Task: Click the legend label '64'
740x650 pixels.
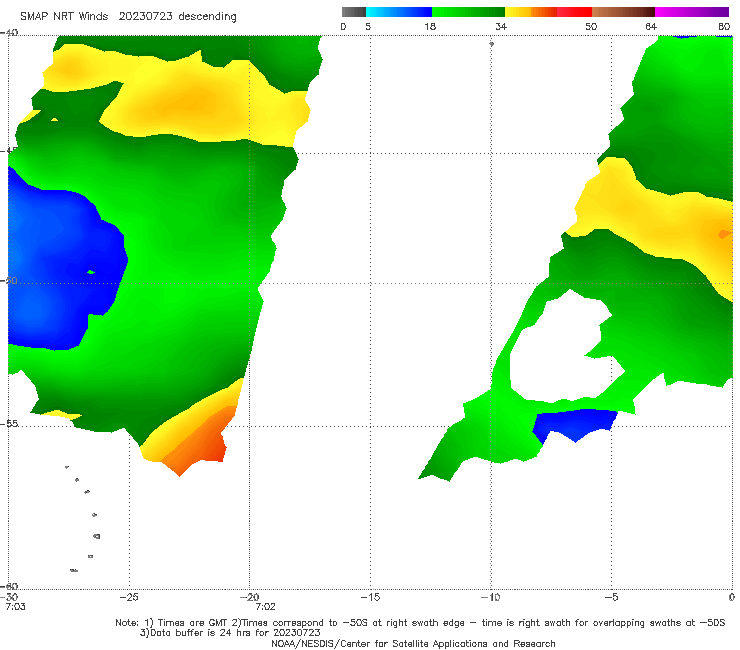Action: point(651,26)
